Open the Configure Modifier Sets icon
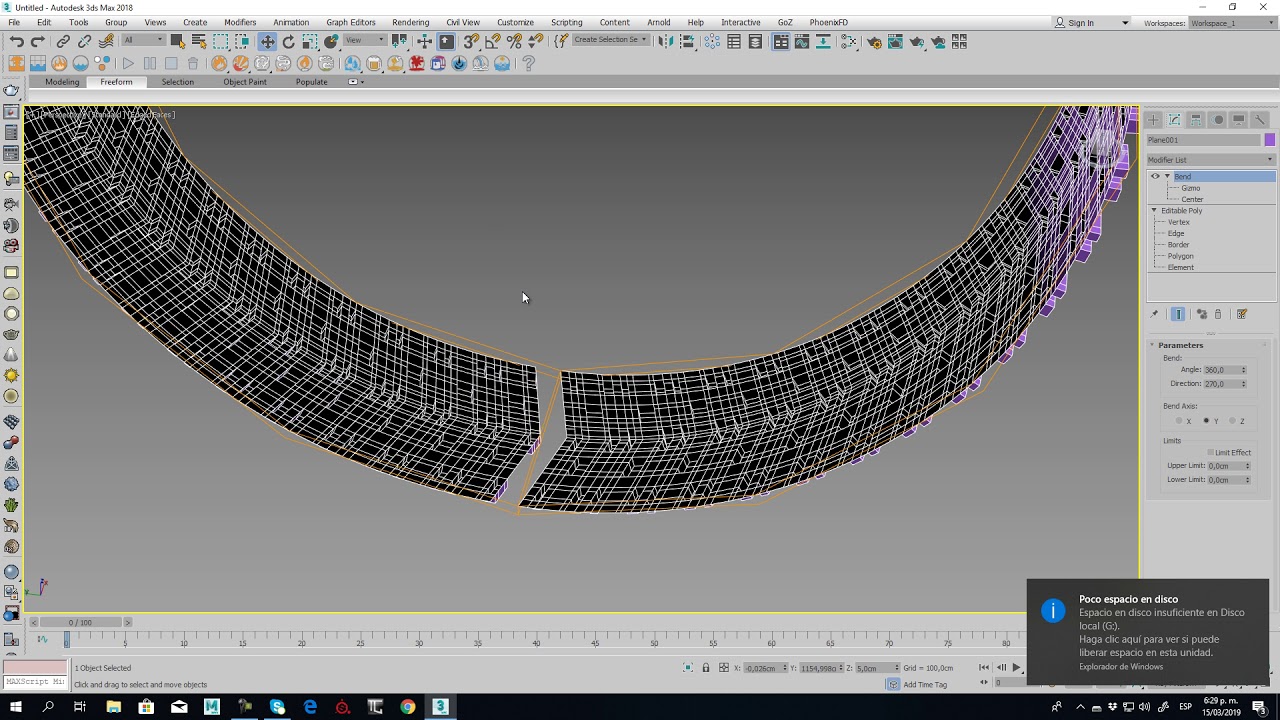This screenshot has width=1280, height=720. (x=1242, y=314)
